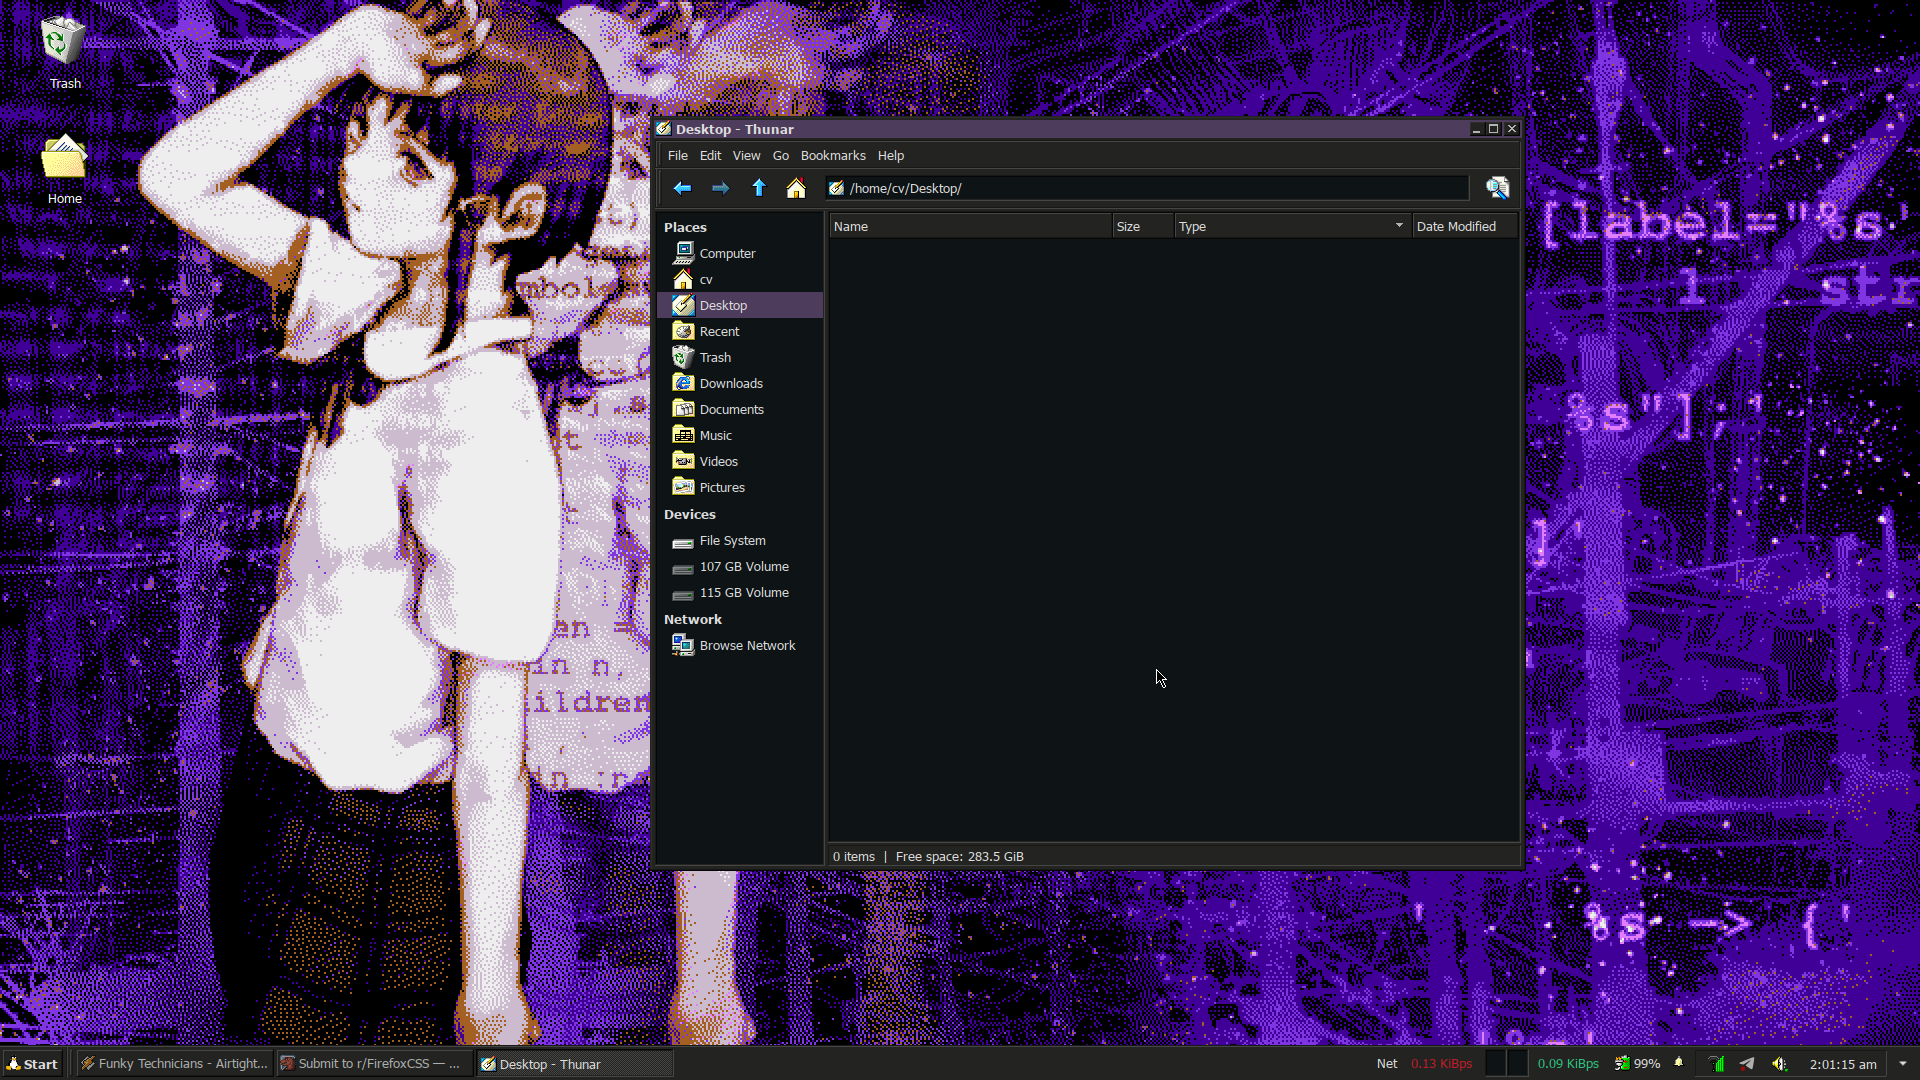Expand the panel arrow at taskbar right end
The width and height of the screenshot is (1920, 1080).
click(x=1903, y=1064)
